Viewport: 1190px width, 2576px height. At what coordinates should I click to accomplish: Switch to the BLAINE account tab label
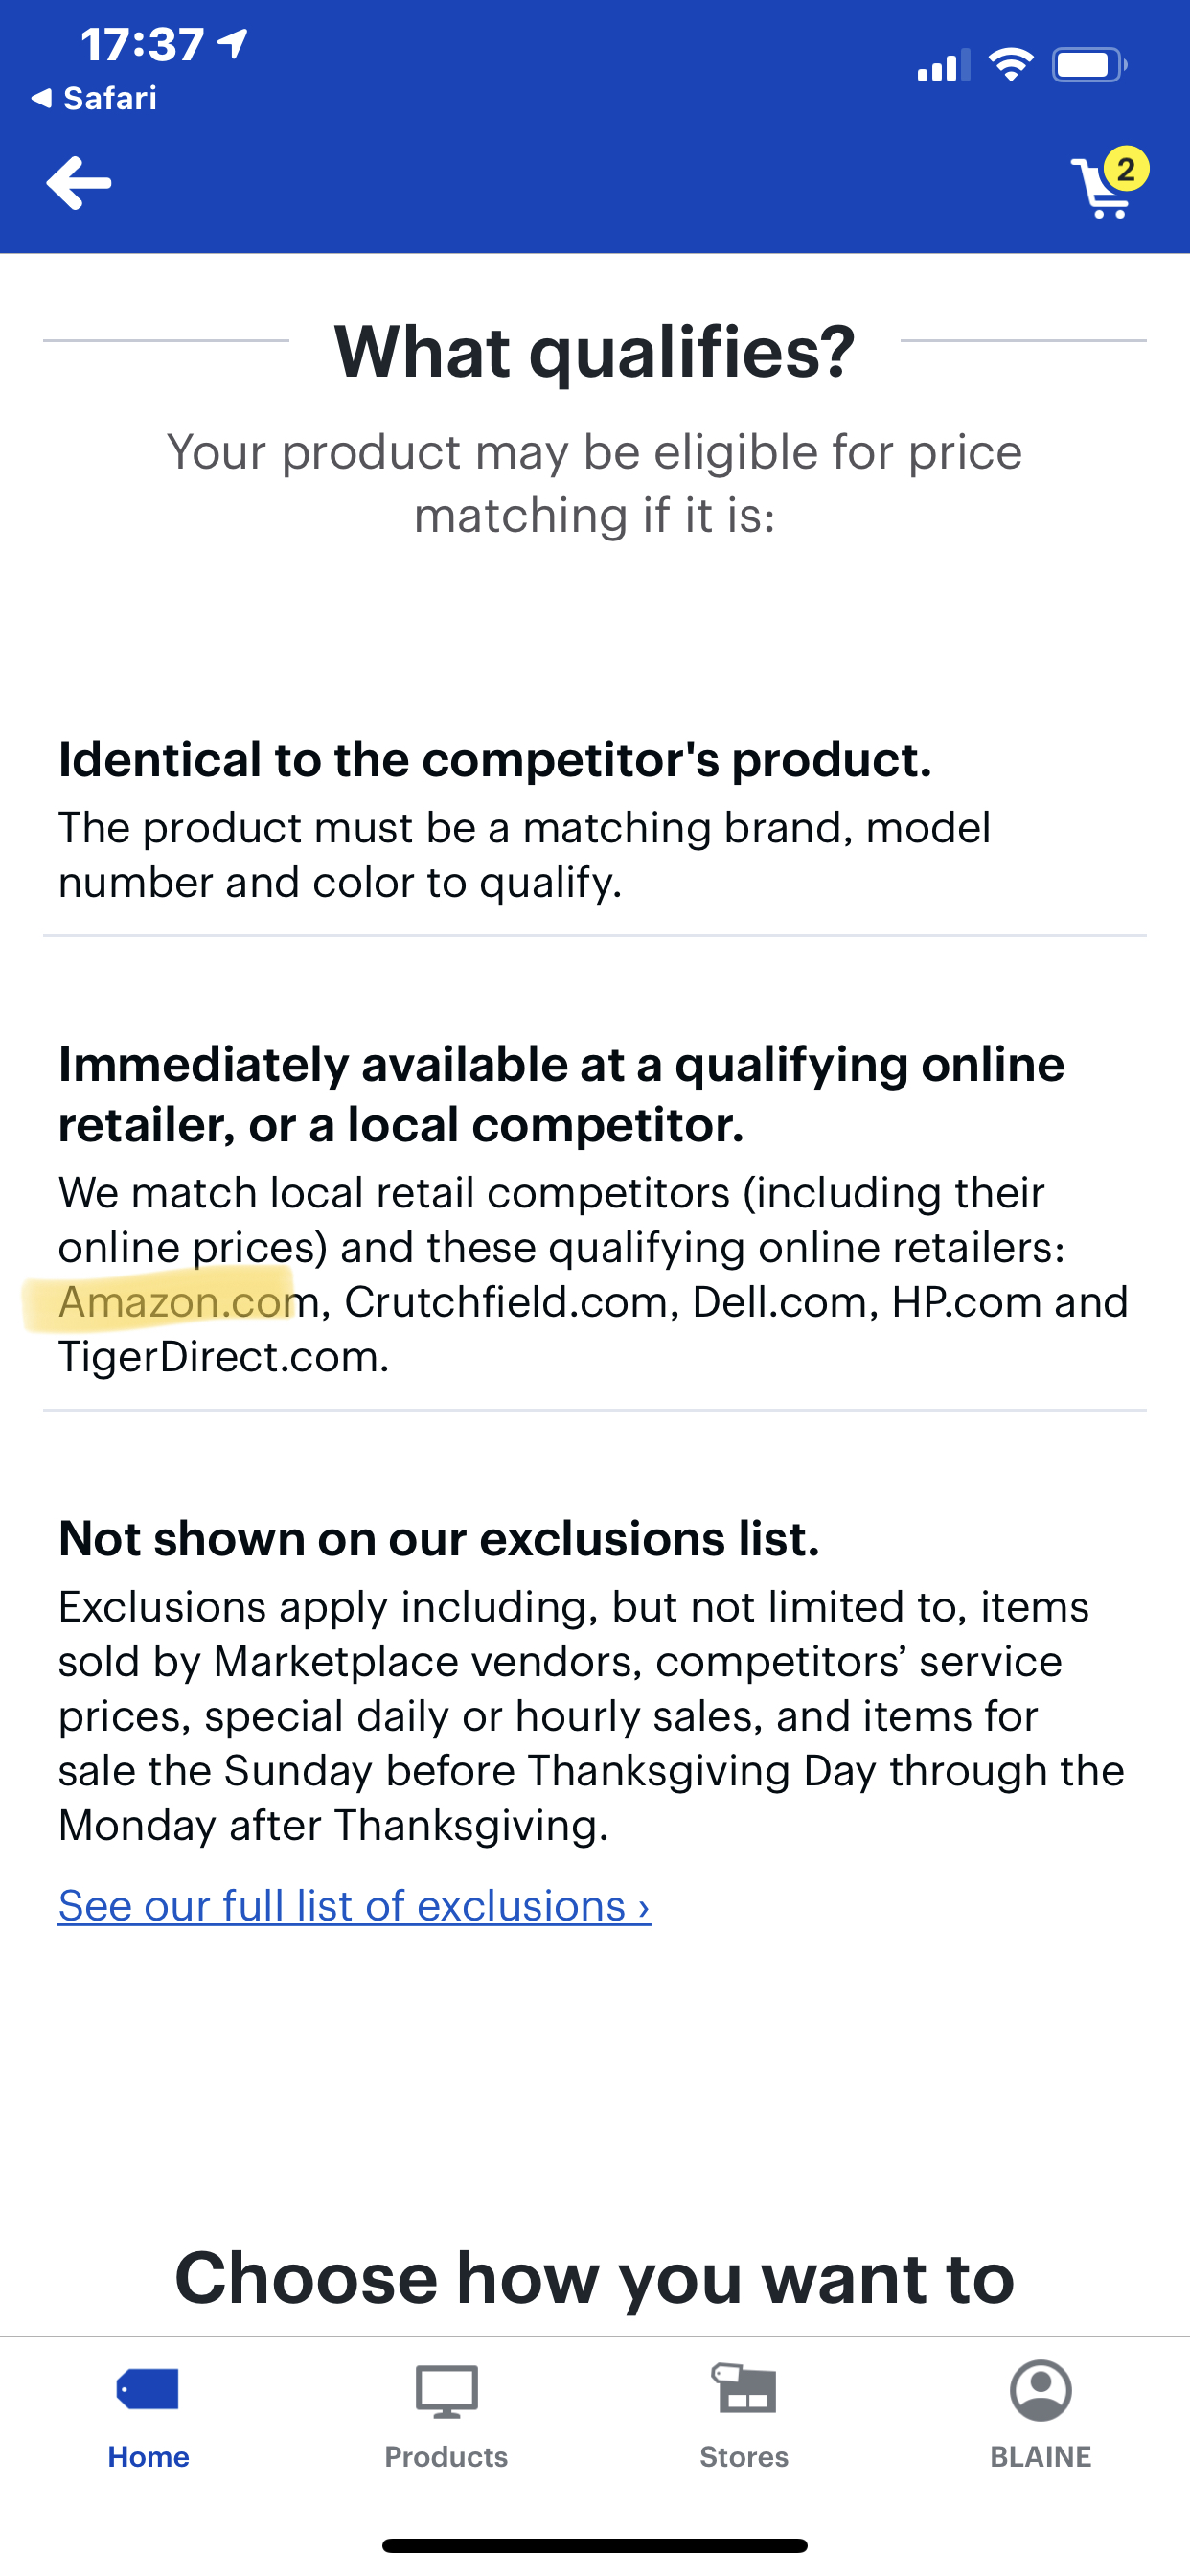[x=1041, y=2456]
